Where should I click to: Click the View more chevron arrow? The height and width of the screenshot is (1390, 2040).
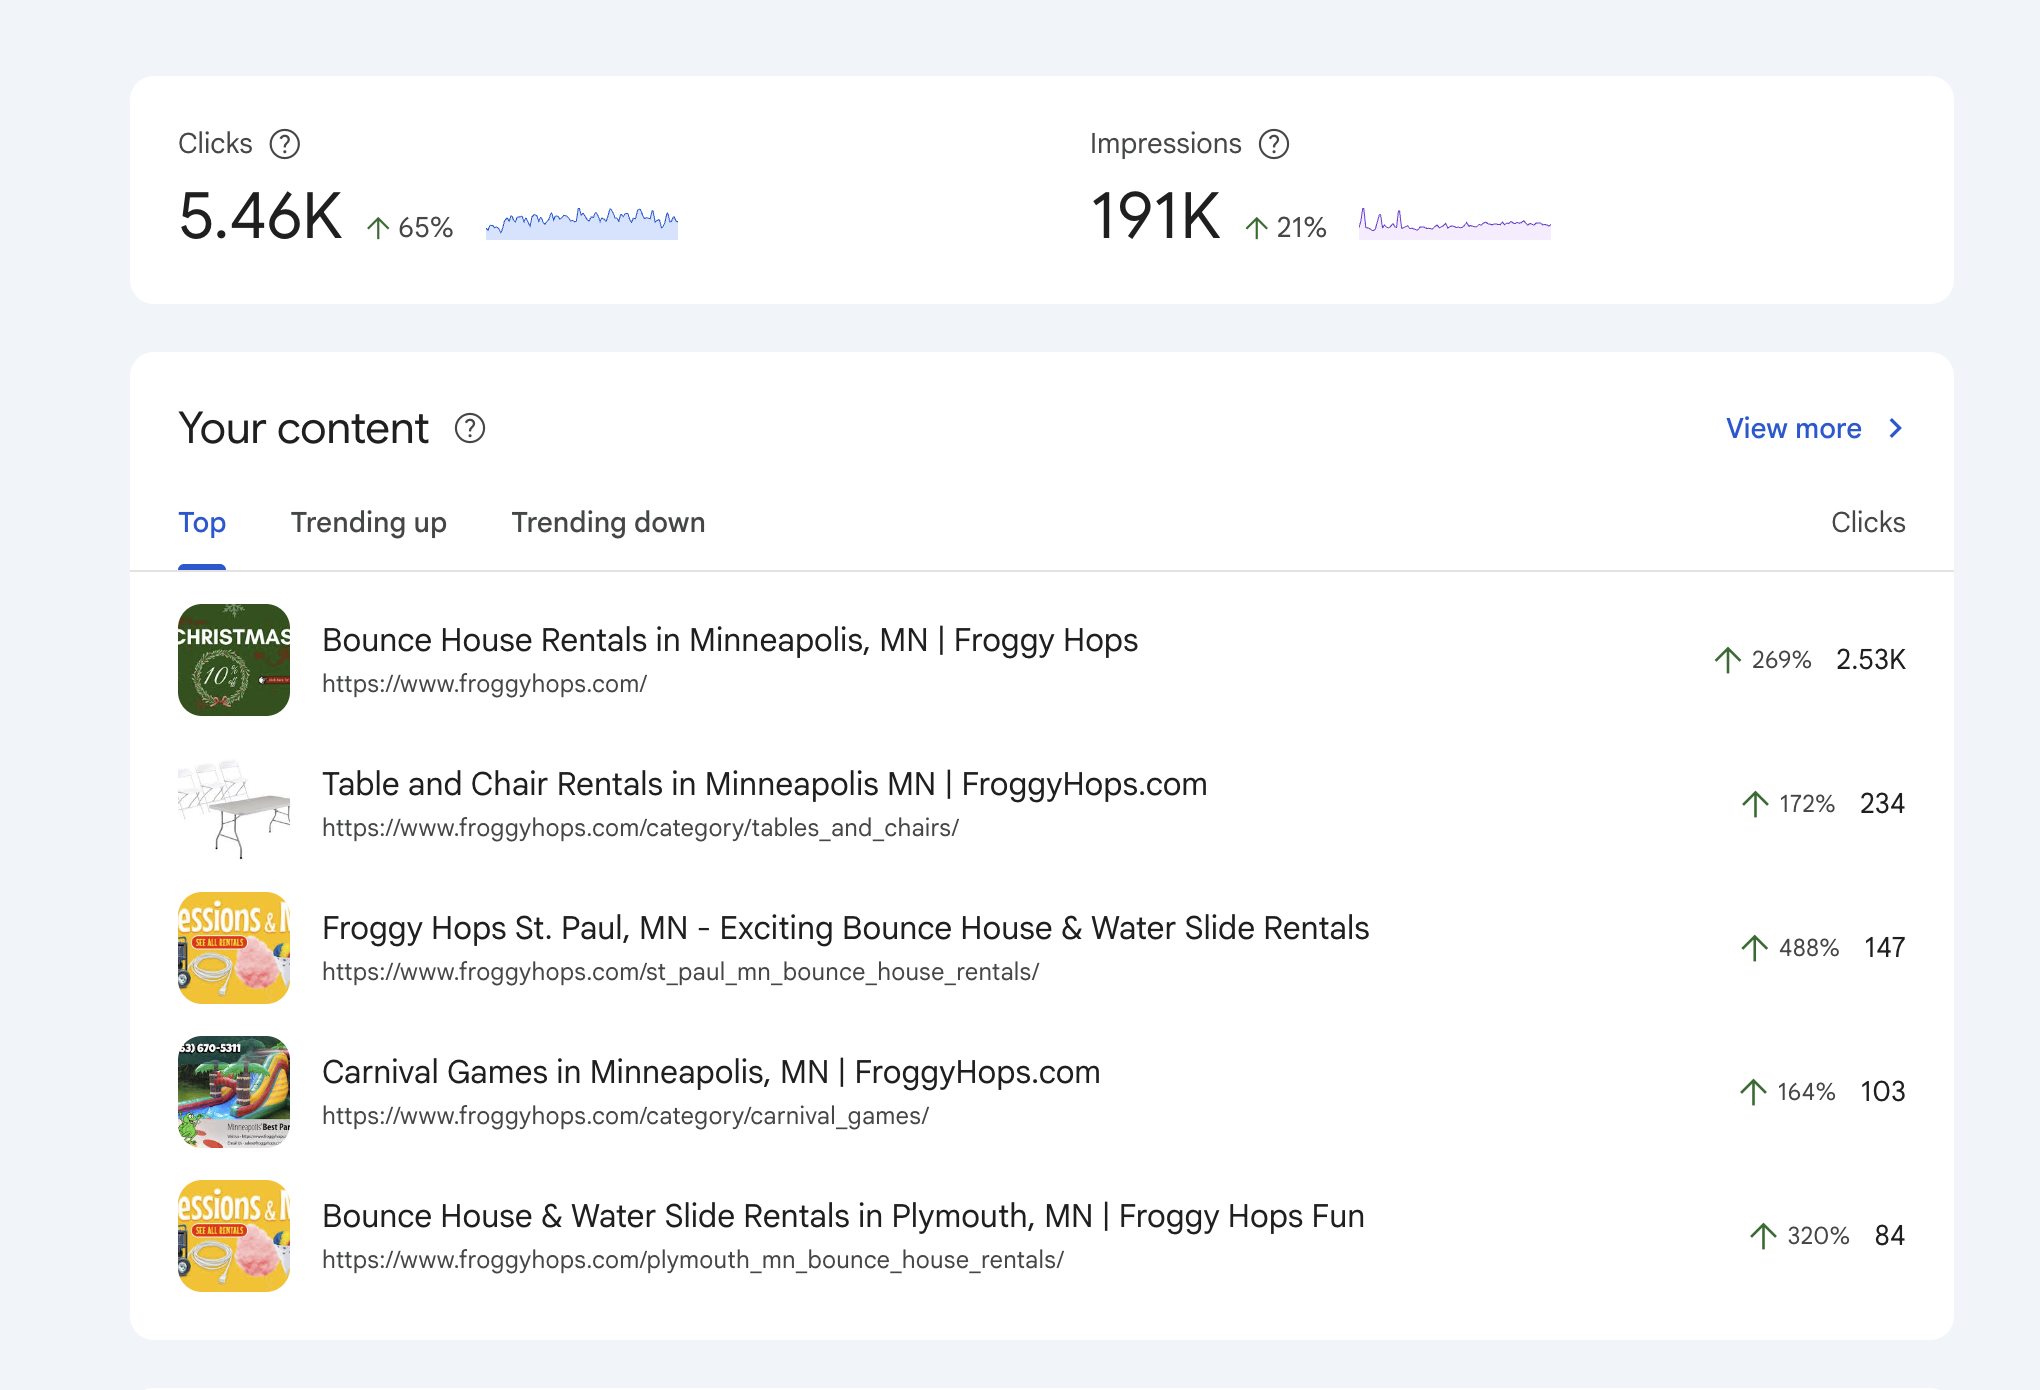[x=1895, y=428]
